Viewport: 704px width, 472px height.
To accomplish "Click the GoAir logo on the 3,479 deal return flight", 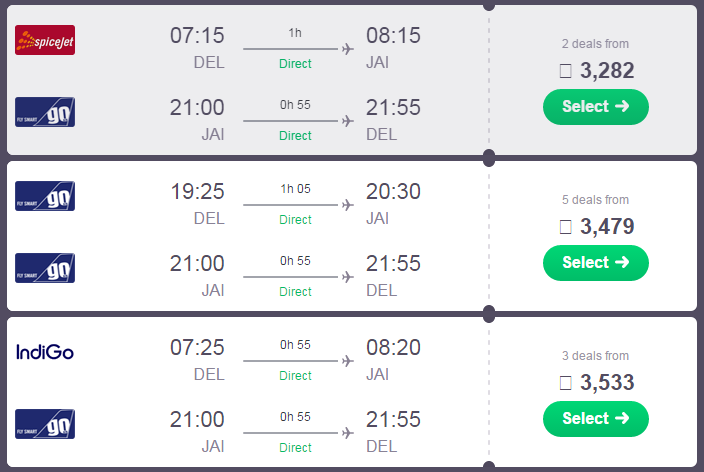I will point(45,268).
